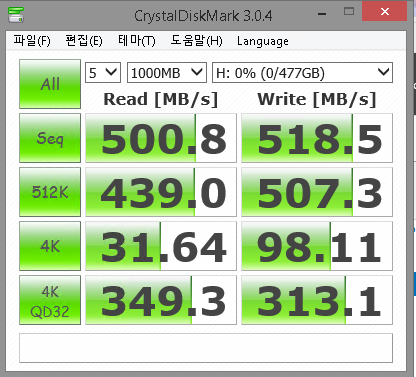Click the CrystalDiskMark app icon in title bar
The height and width of the screenshot is (377, 416).
click(x=16, y=14)
